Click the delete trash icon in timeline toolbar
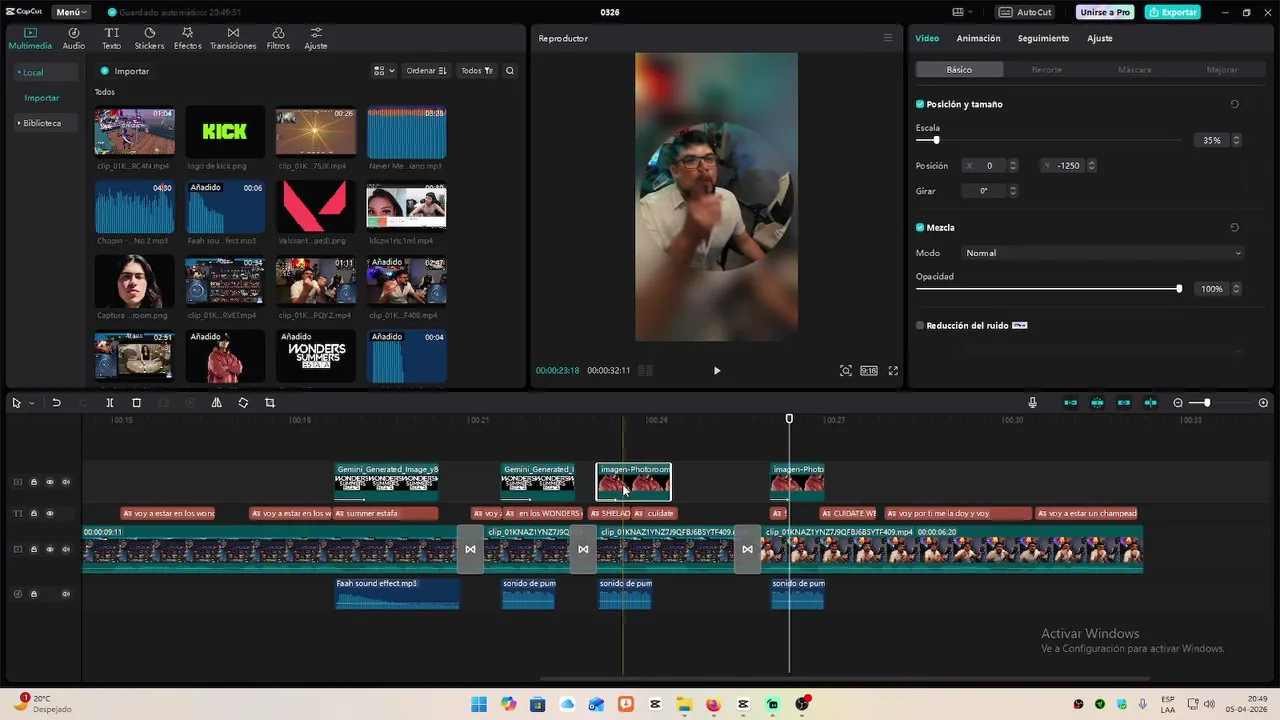The height and width of the screenshot is (720, 1280). 137,403
